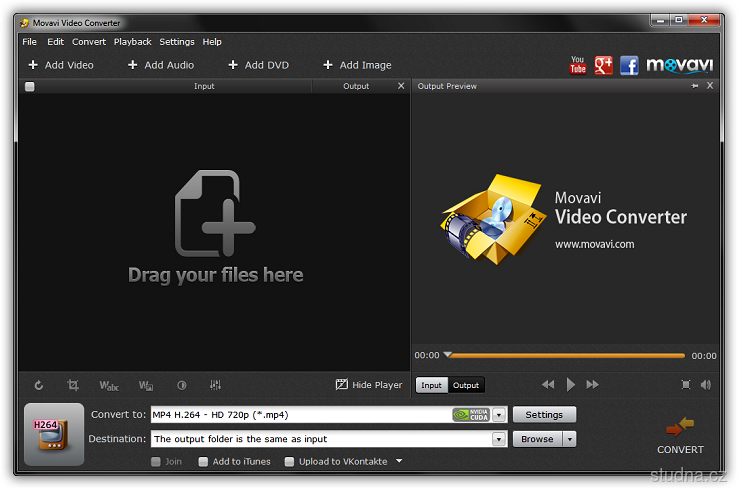Click the rotate video icon
The height and width of the screenshot is (488, 737).
[39, 385]
